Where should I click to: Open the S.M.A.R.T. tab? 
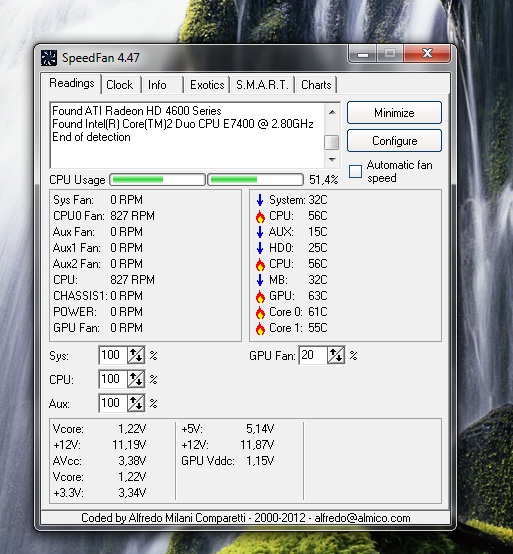pyautogui.click(x=262, y=85)
